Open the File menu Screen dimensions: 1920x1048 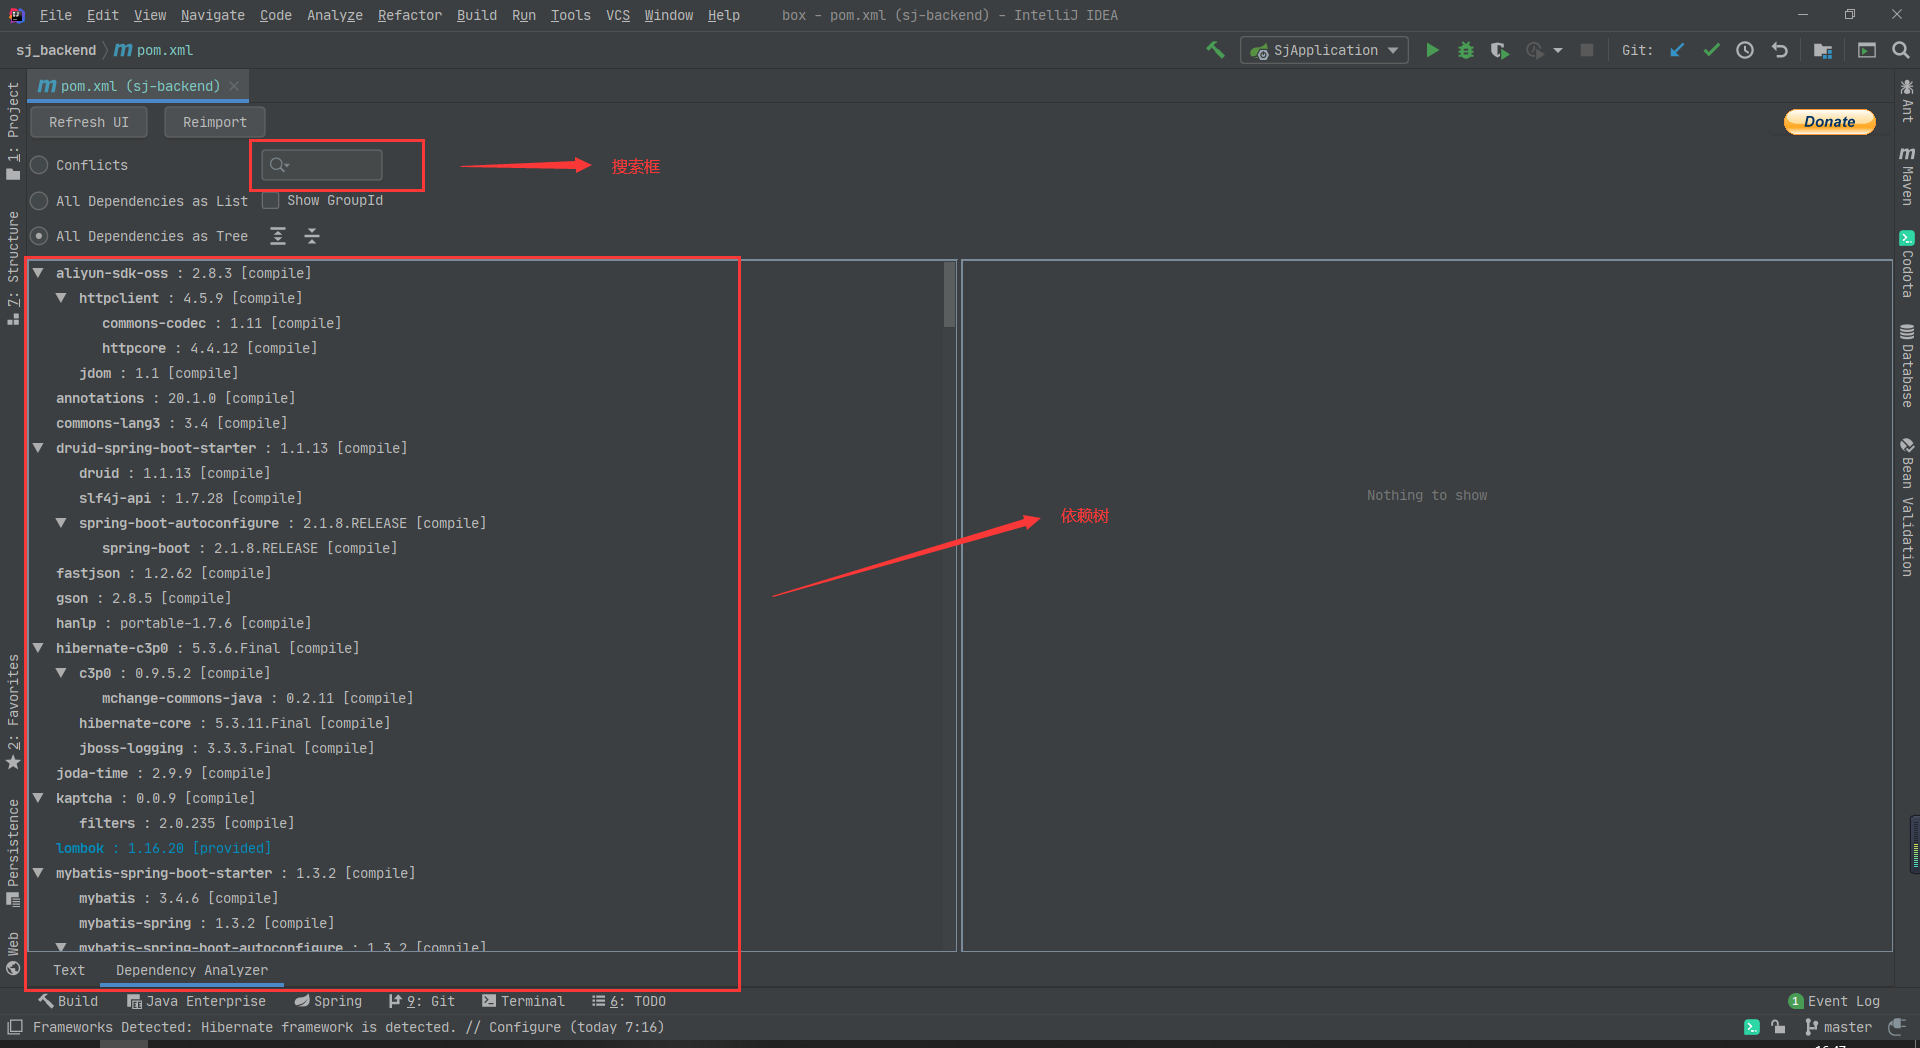(55, 15)
